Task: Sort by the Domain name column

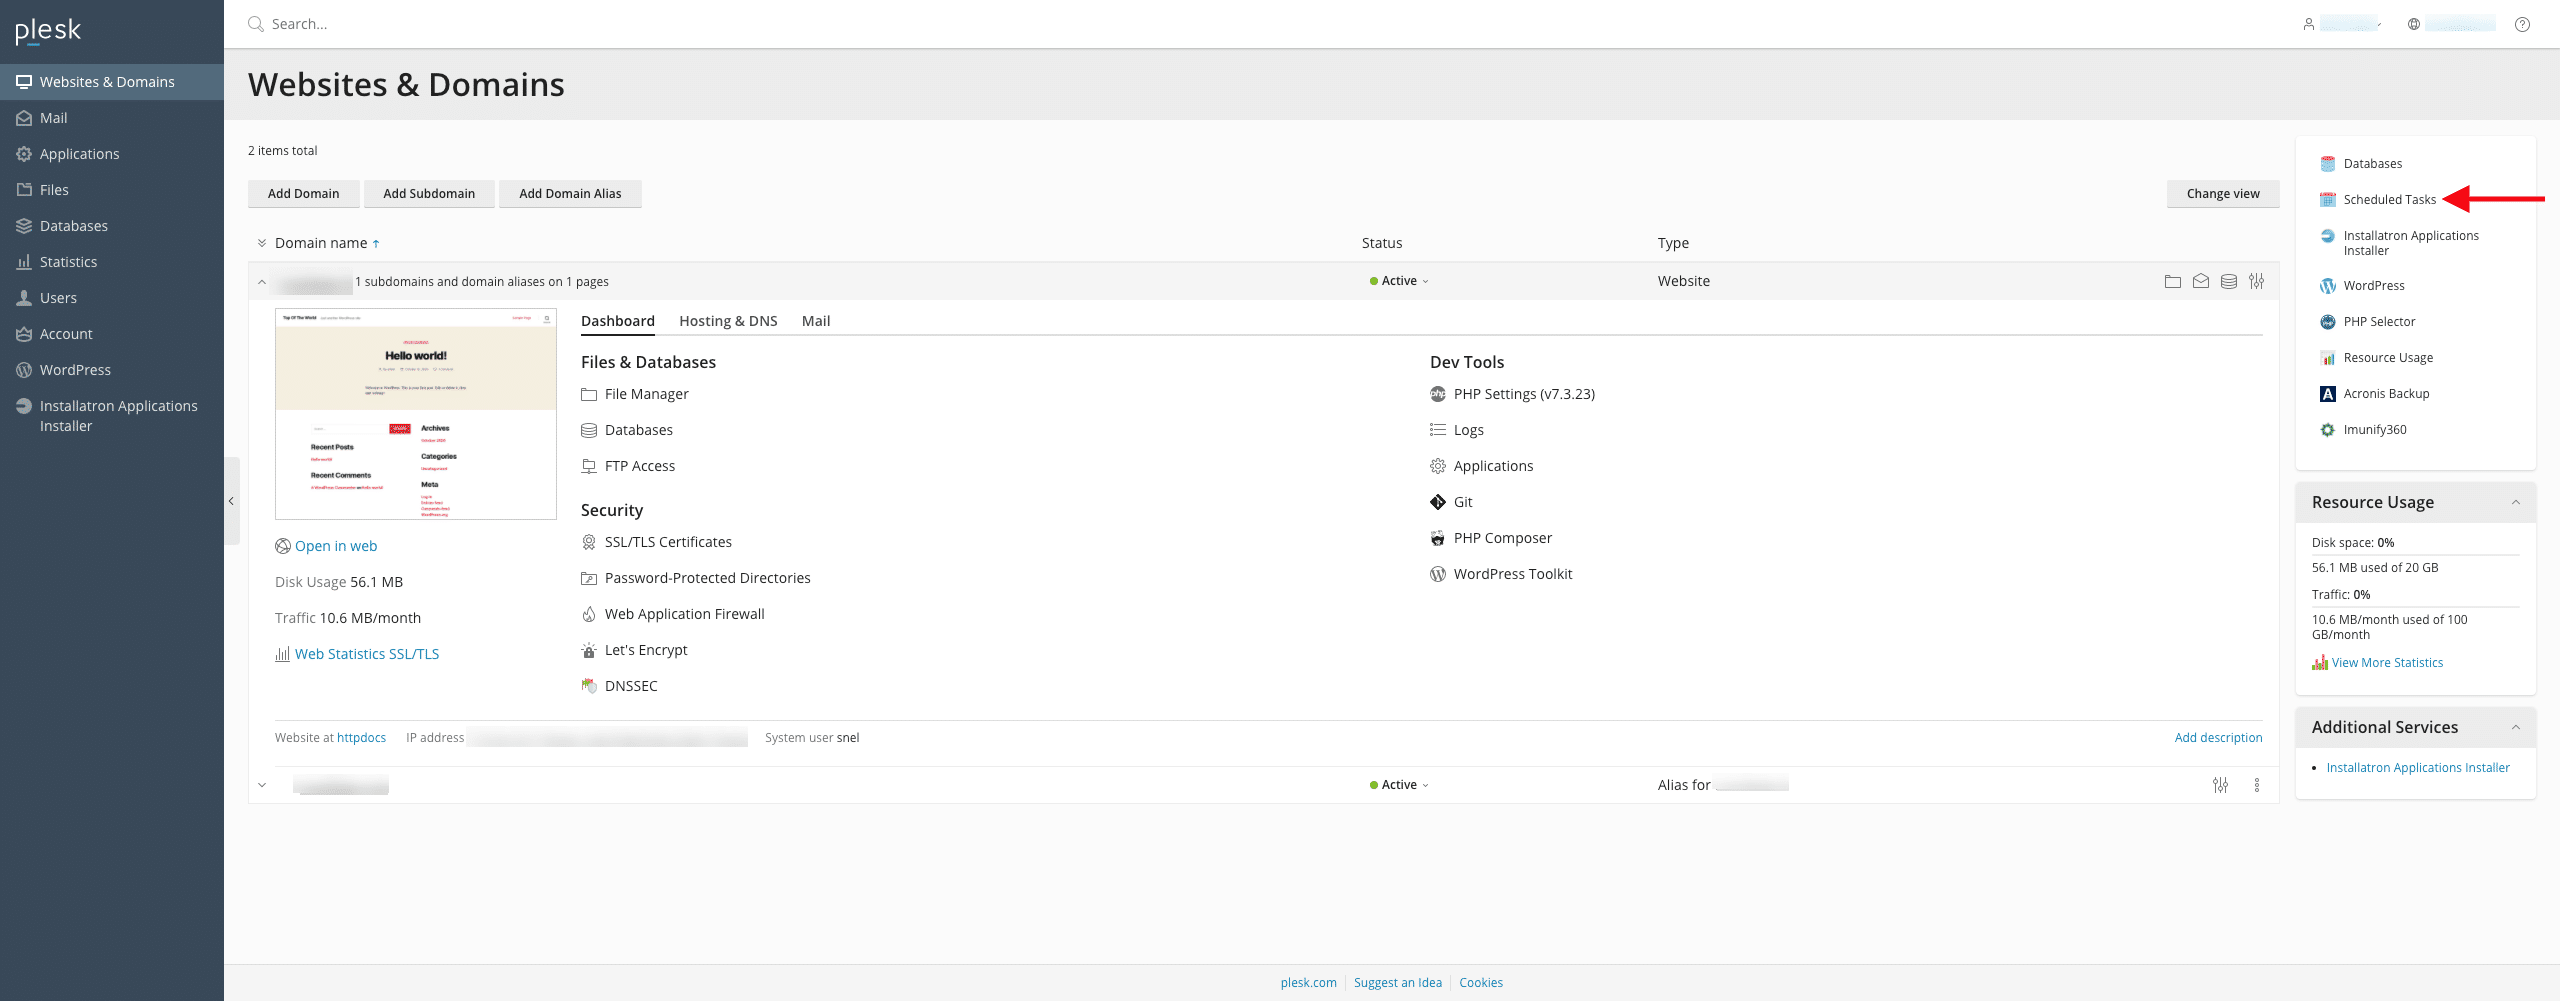Action: pos(321,243)
